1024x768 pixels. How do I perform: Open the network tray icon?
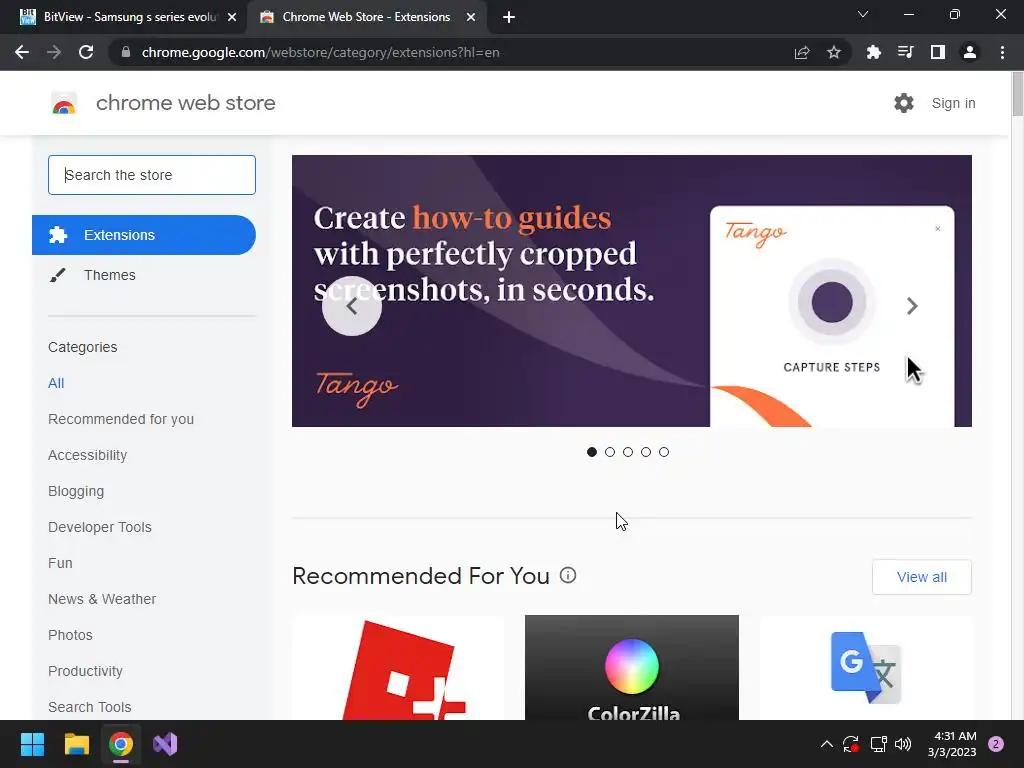pyautogui.click(x=878, y=744)
